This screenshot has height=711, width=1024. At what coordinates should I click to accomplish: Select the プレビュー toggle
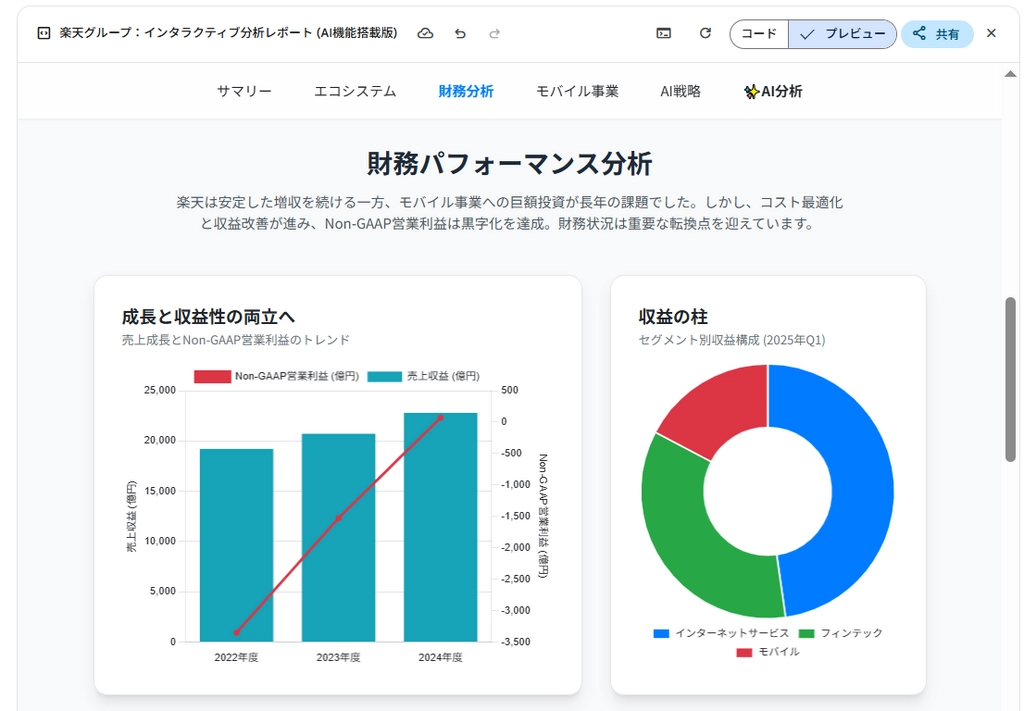pyautogui.click(x=842, y=34)
